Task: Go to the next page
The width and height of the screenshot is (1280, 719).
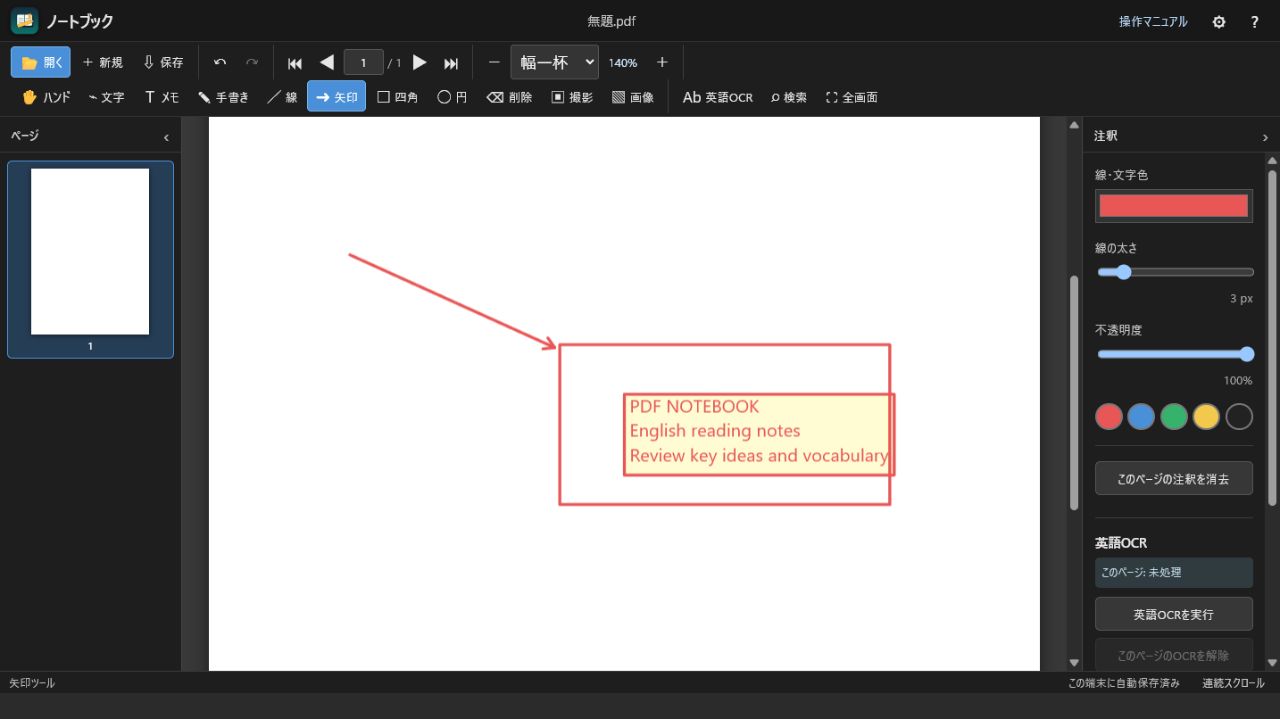Action: coord(420,62)
